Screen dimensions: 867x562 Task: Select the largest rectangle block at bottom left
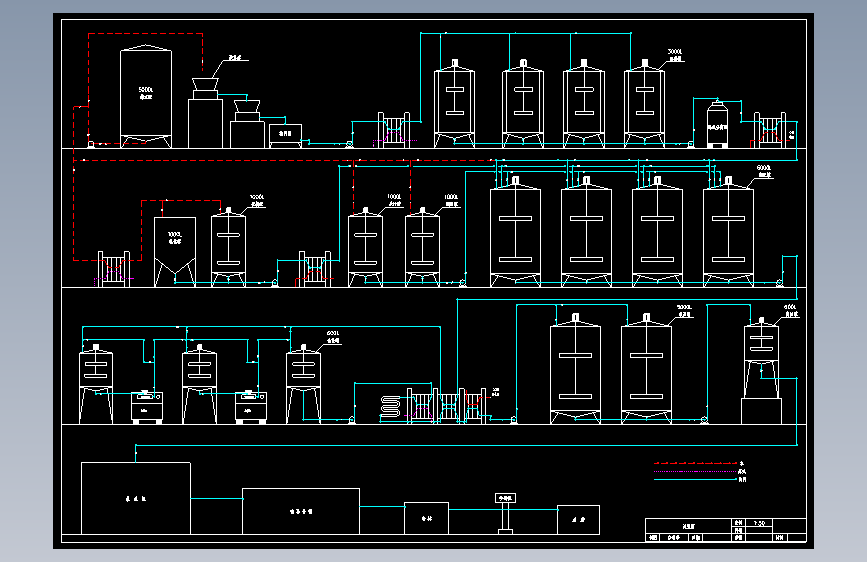[136, 498]
